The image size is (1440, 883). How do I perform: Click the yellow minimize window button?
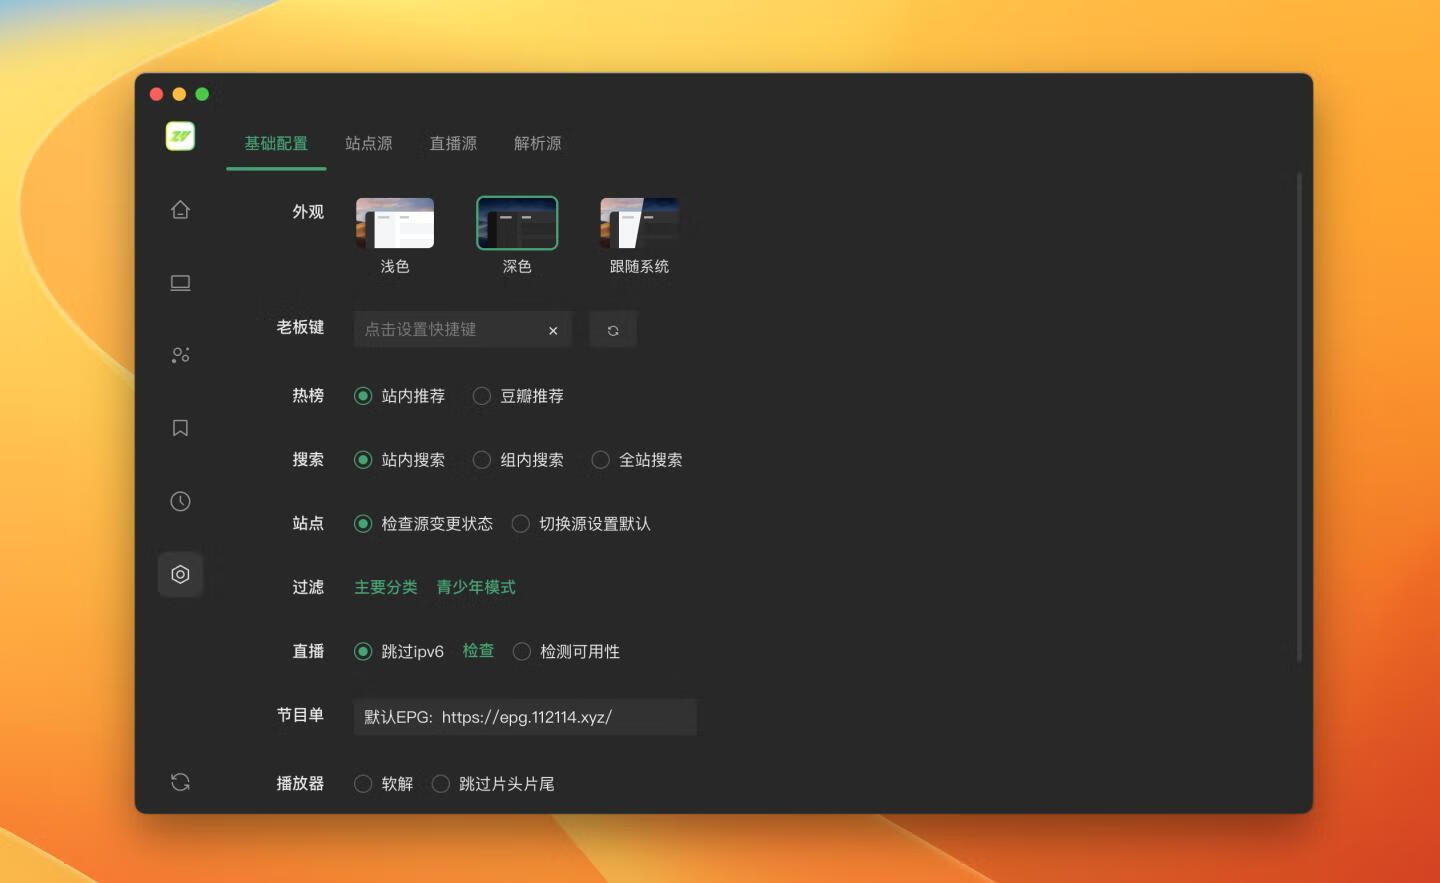[179, 94]
